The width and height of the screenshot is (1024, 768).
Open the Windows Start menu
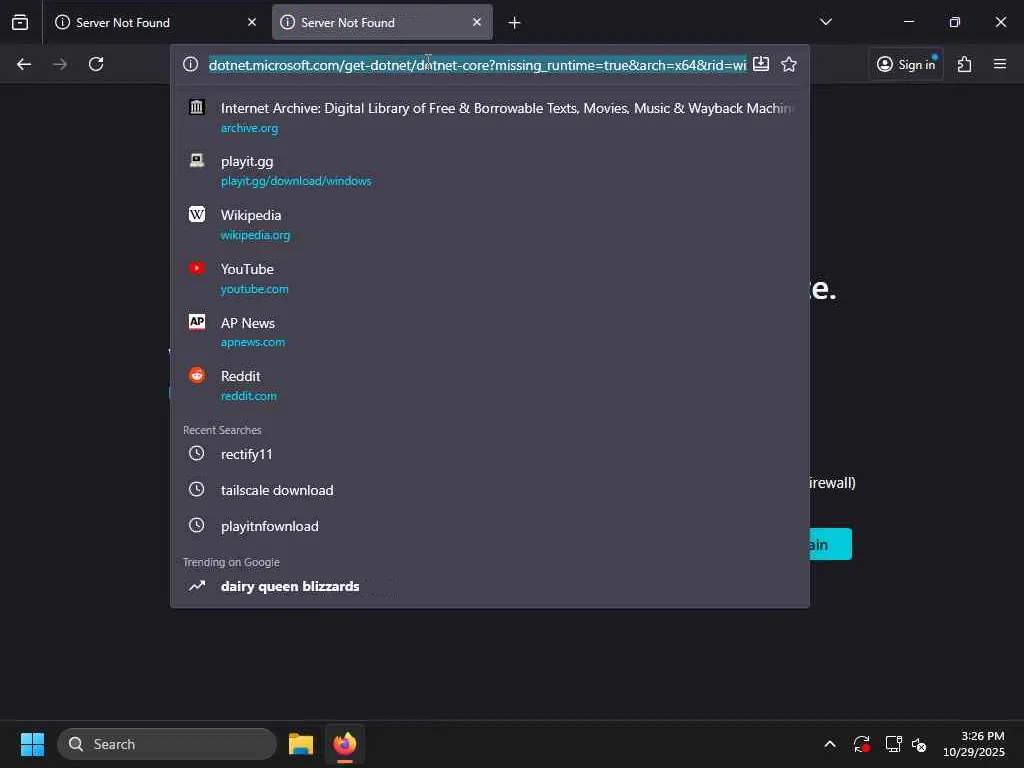[x=32, y=744]
